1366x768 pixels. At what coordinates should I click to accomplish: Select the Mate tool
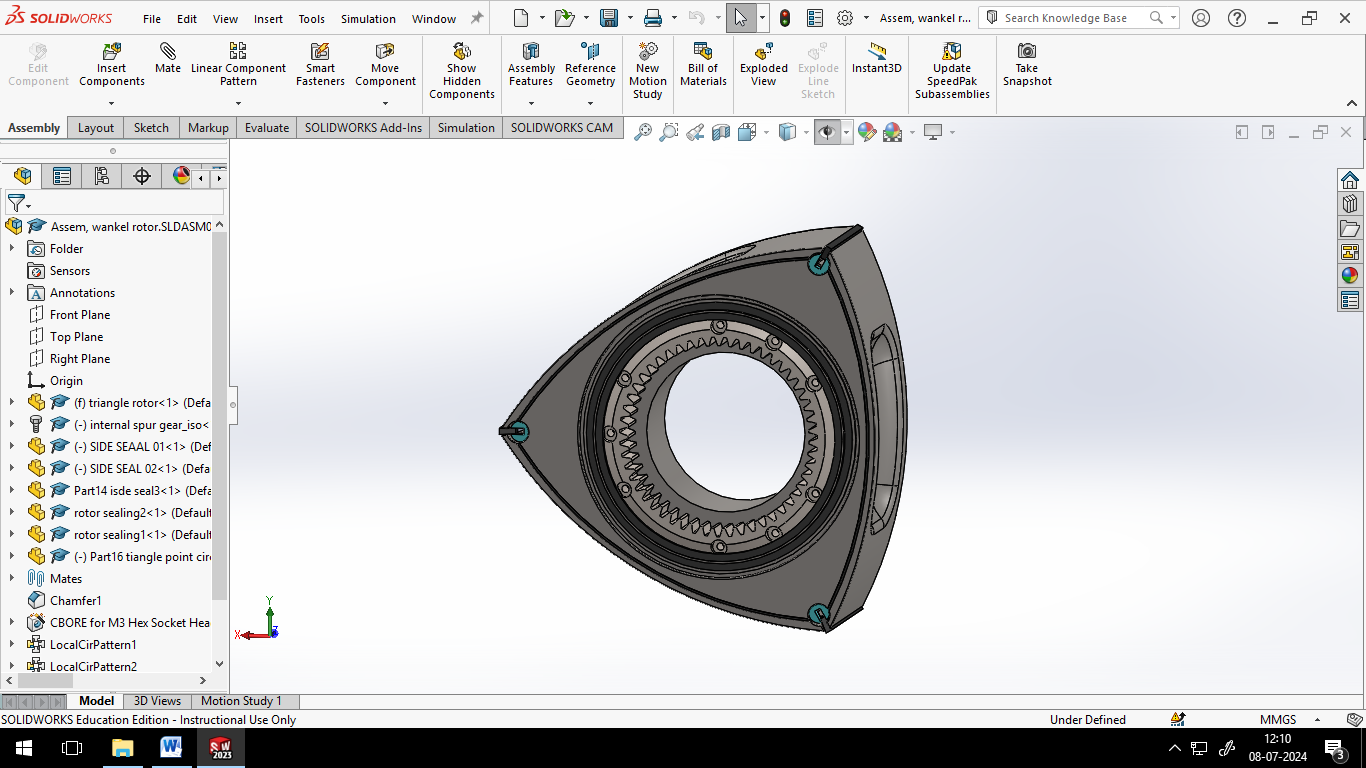point(168,58)
